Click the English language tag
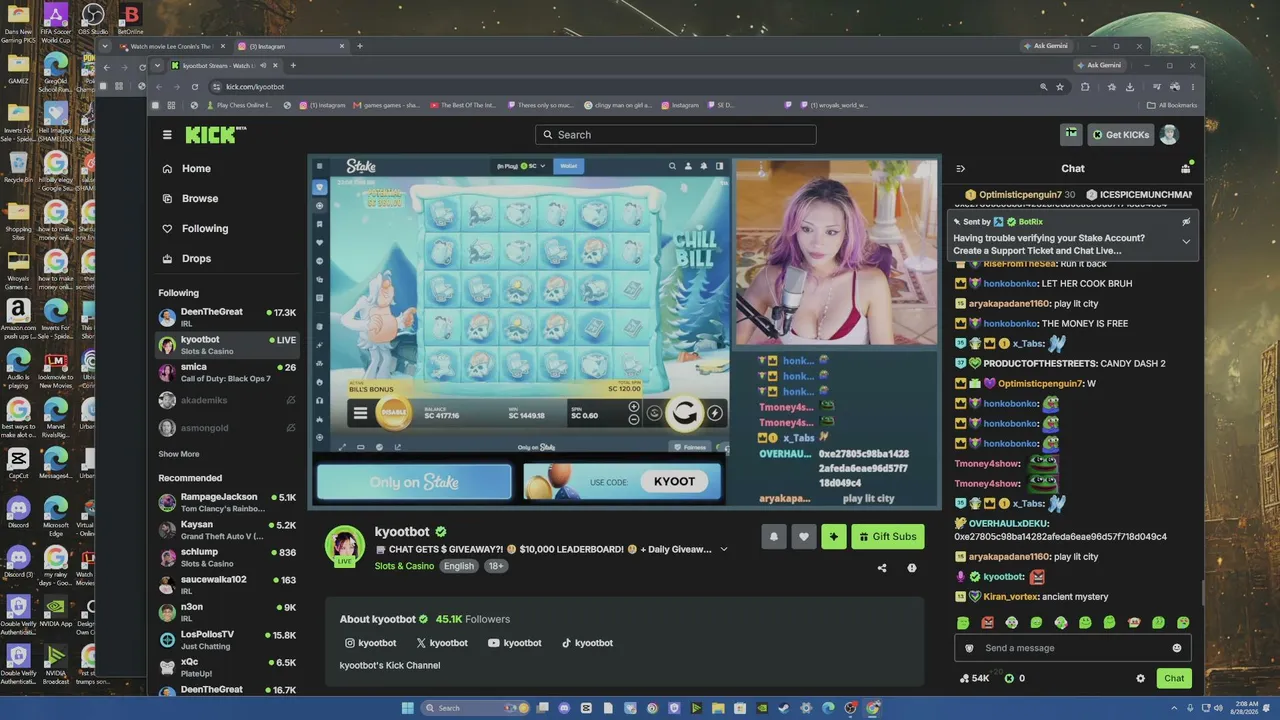The height and width of the screenshot is (720, 1280). 459,566
